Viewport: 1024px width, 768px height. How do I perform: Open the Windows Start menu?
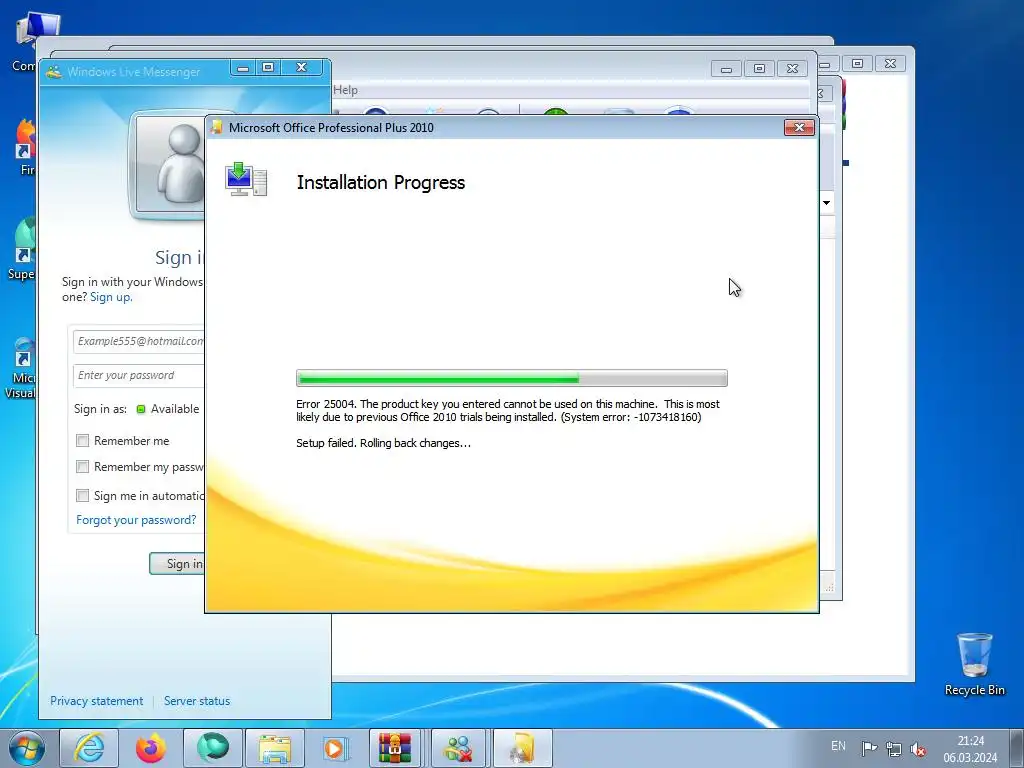click(x=27, y=748)
